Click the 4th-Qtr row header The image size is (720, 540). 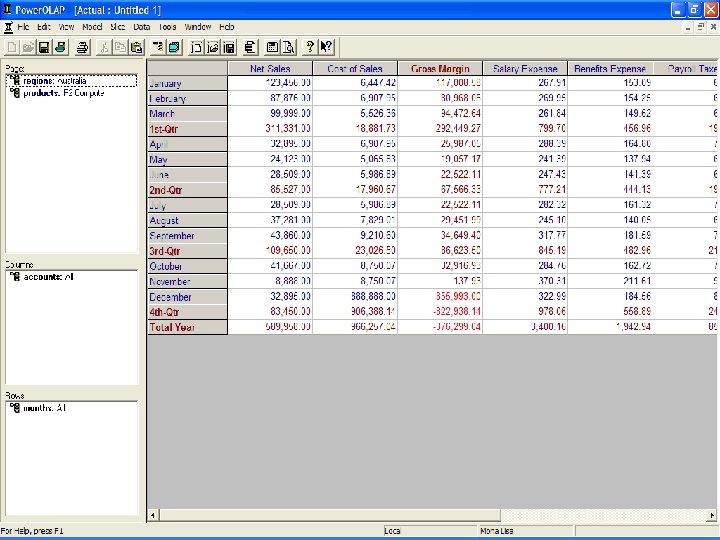point(187,312)
